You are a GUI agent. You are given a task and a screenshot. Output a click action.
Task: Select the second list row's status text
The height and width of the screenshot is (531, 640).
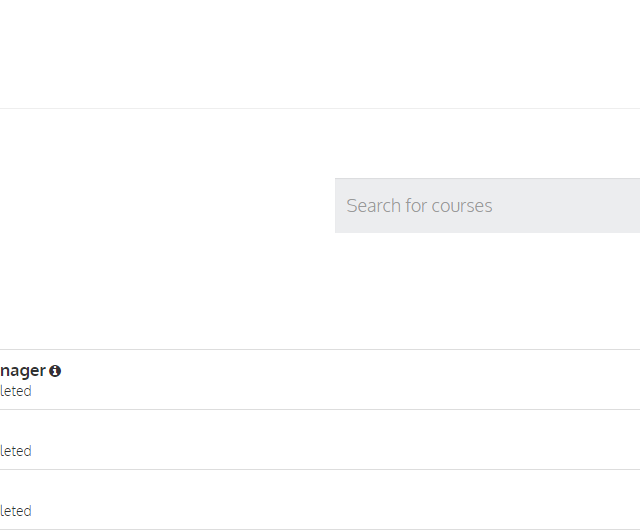[x=15, y=451]
